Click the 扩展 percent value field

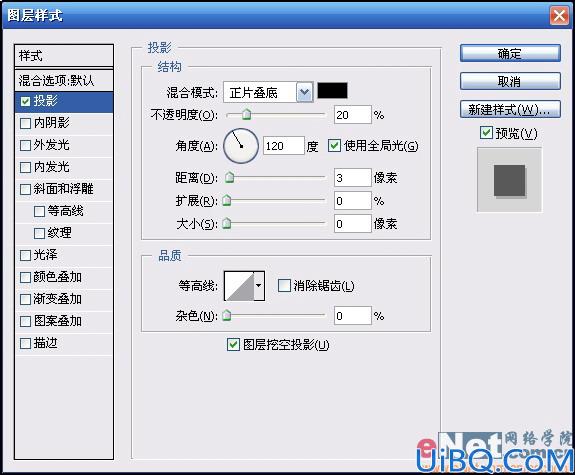(353, 201)
